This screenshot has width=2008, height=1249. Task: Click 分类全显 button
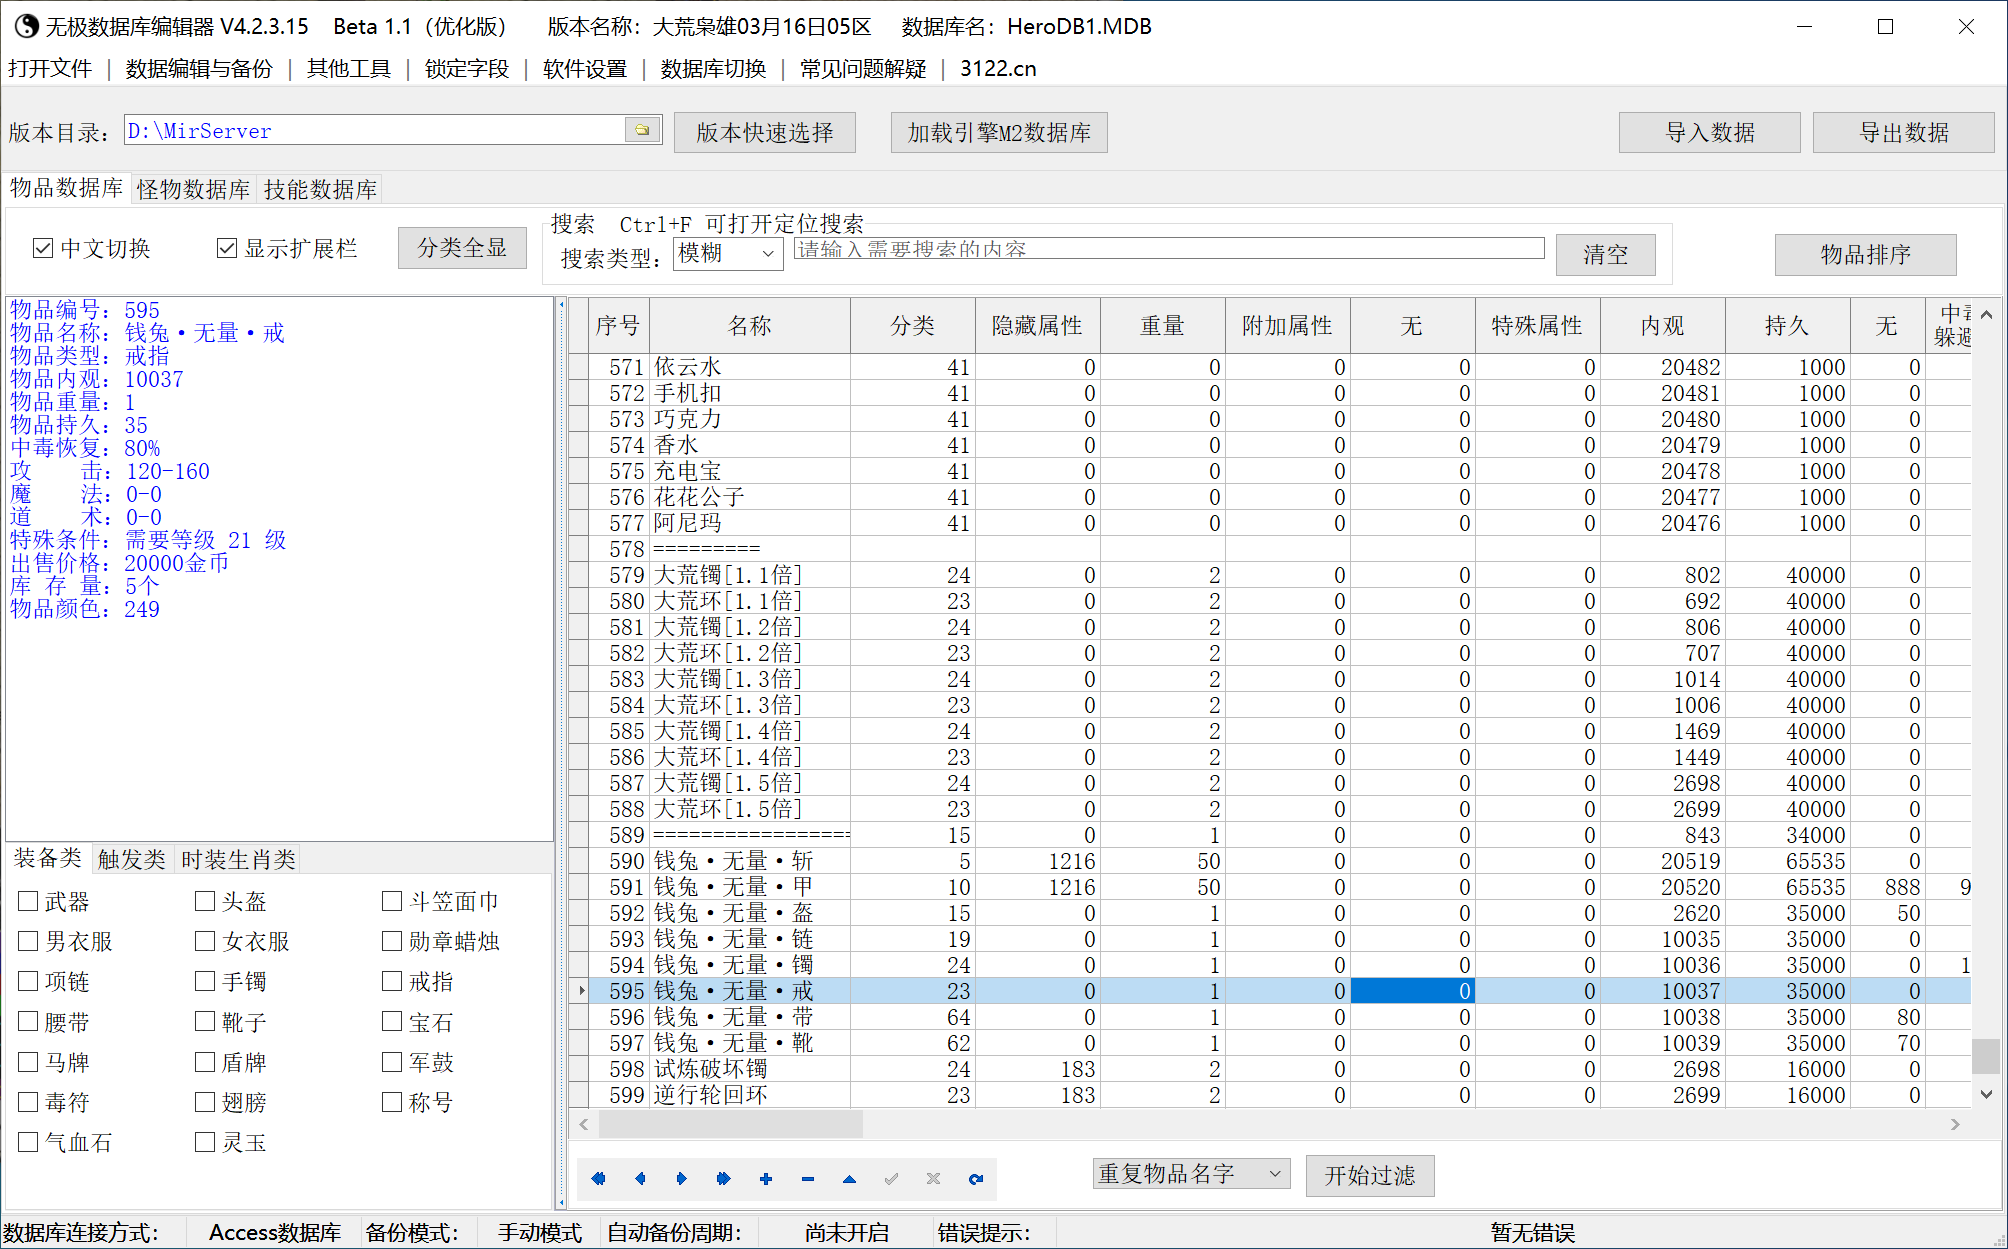coord(462,248)
